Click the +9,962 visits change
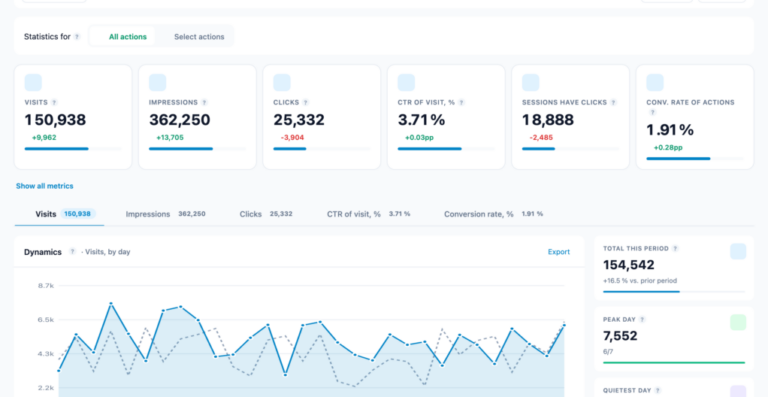 point(44,138)
